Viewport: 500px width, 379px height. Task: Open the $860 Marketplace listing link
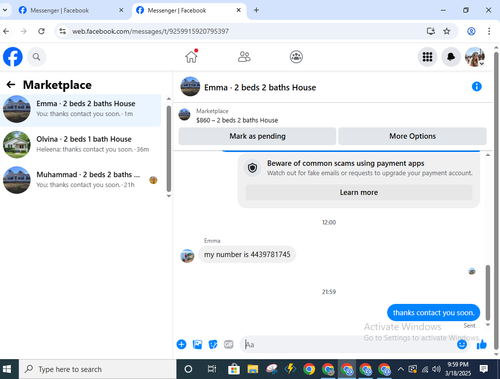pos(237,120)
